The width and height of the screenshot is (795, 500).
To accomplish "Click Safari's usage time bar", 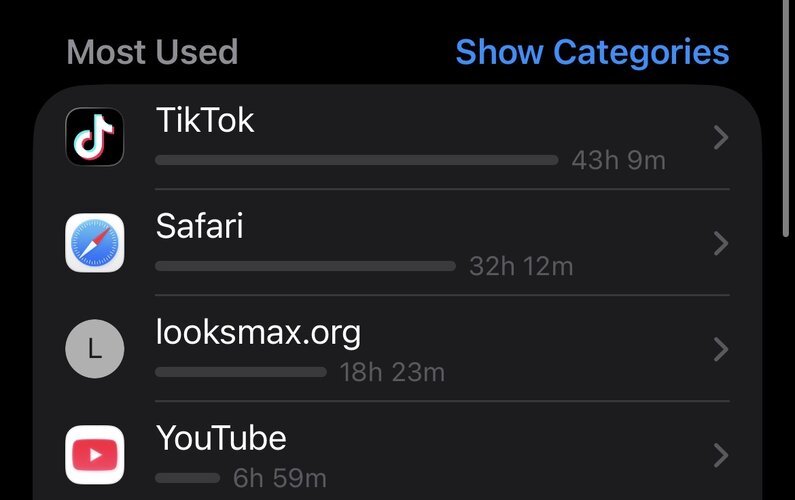I will [x=305, y=266].
